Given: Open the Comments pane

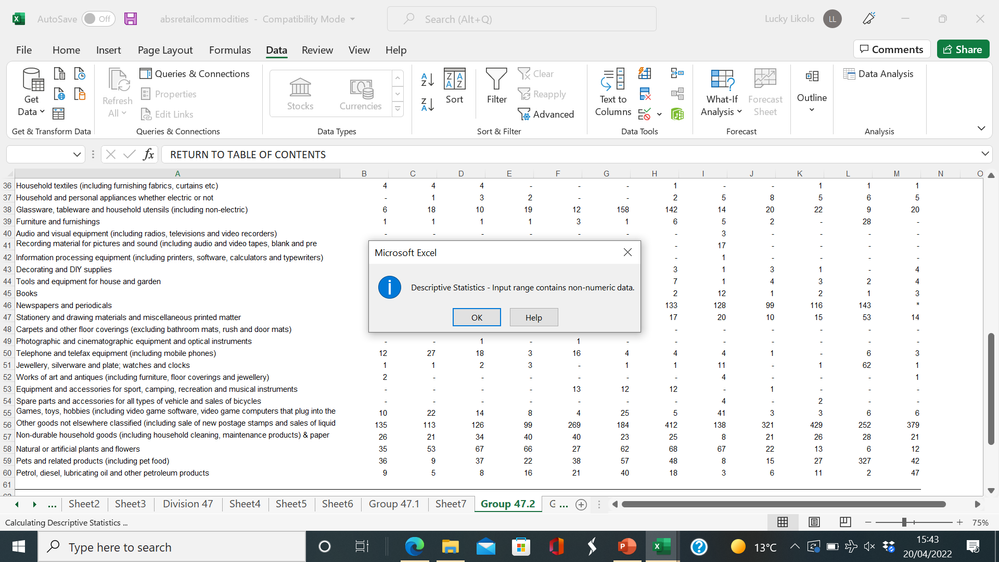Looking at the screenshot, I should tap(892, 49).
